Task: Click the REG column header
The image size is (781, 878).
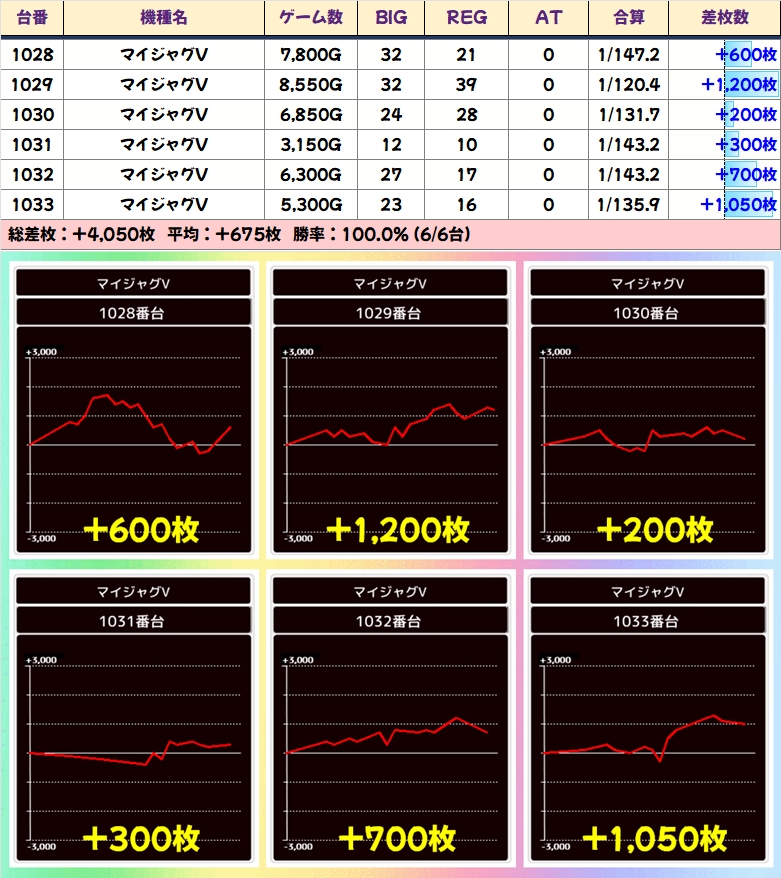Action: tap(465, 18)
